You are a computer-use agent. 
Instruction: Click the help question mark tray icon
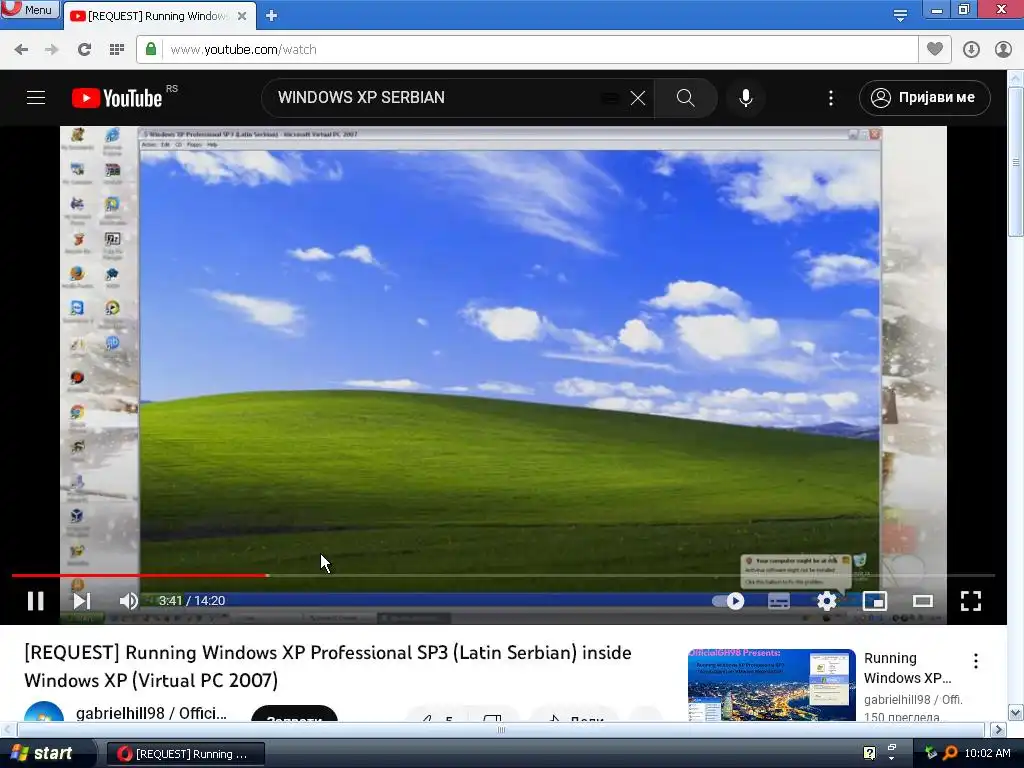point(869,753)
